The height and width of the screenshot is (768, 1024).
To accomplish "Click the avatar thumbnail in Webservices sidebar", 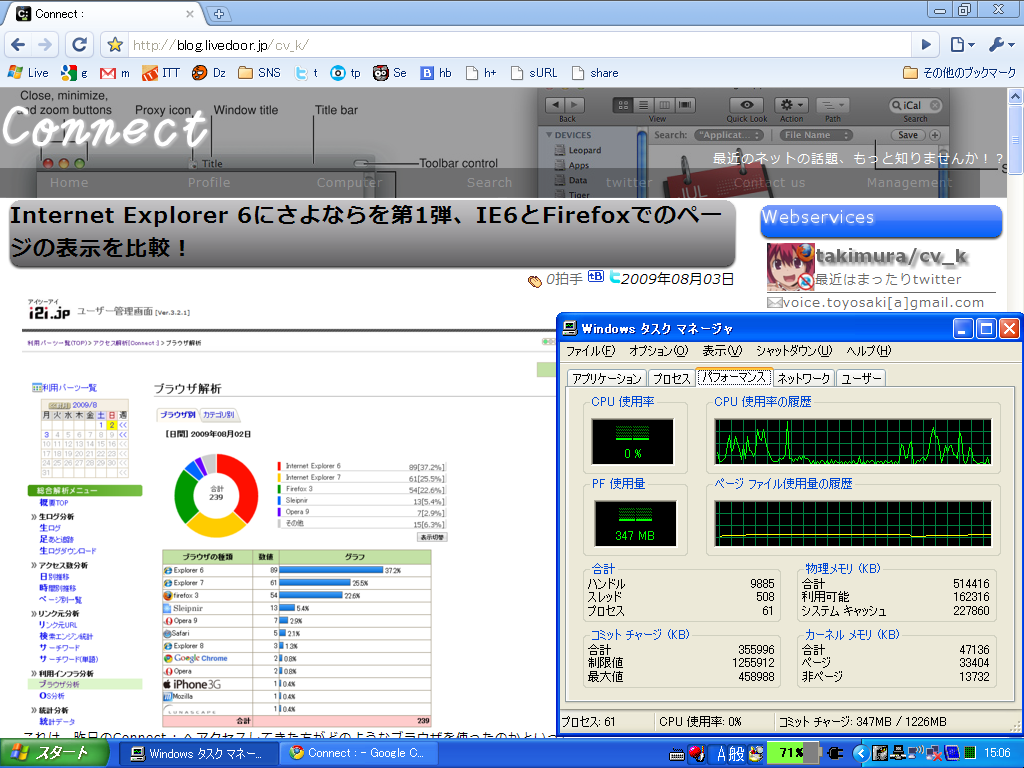I will click(x=790, y=266).
